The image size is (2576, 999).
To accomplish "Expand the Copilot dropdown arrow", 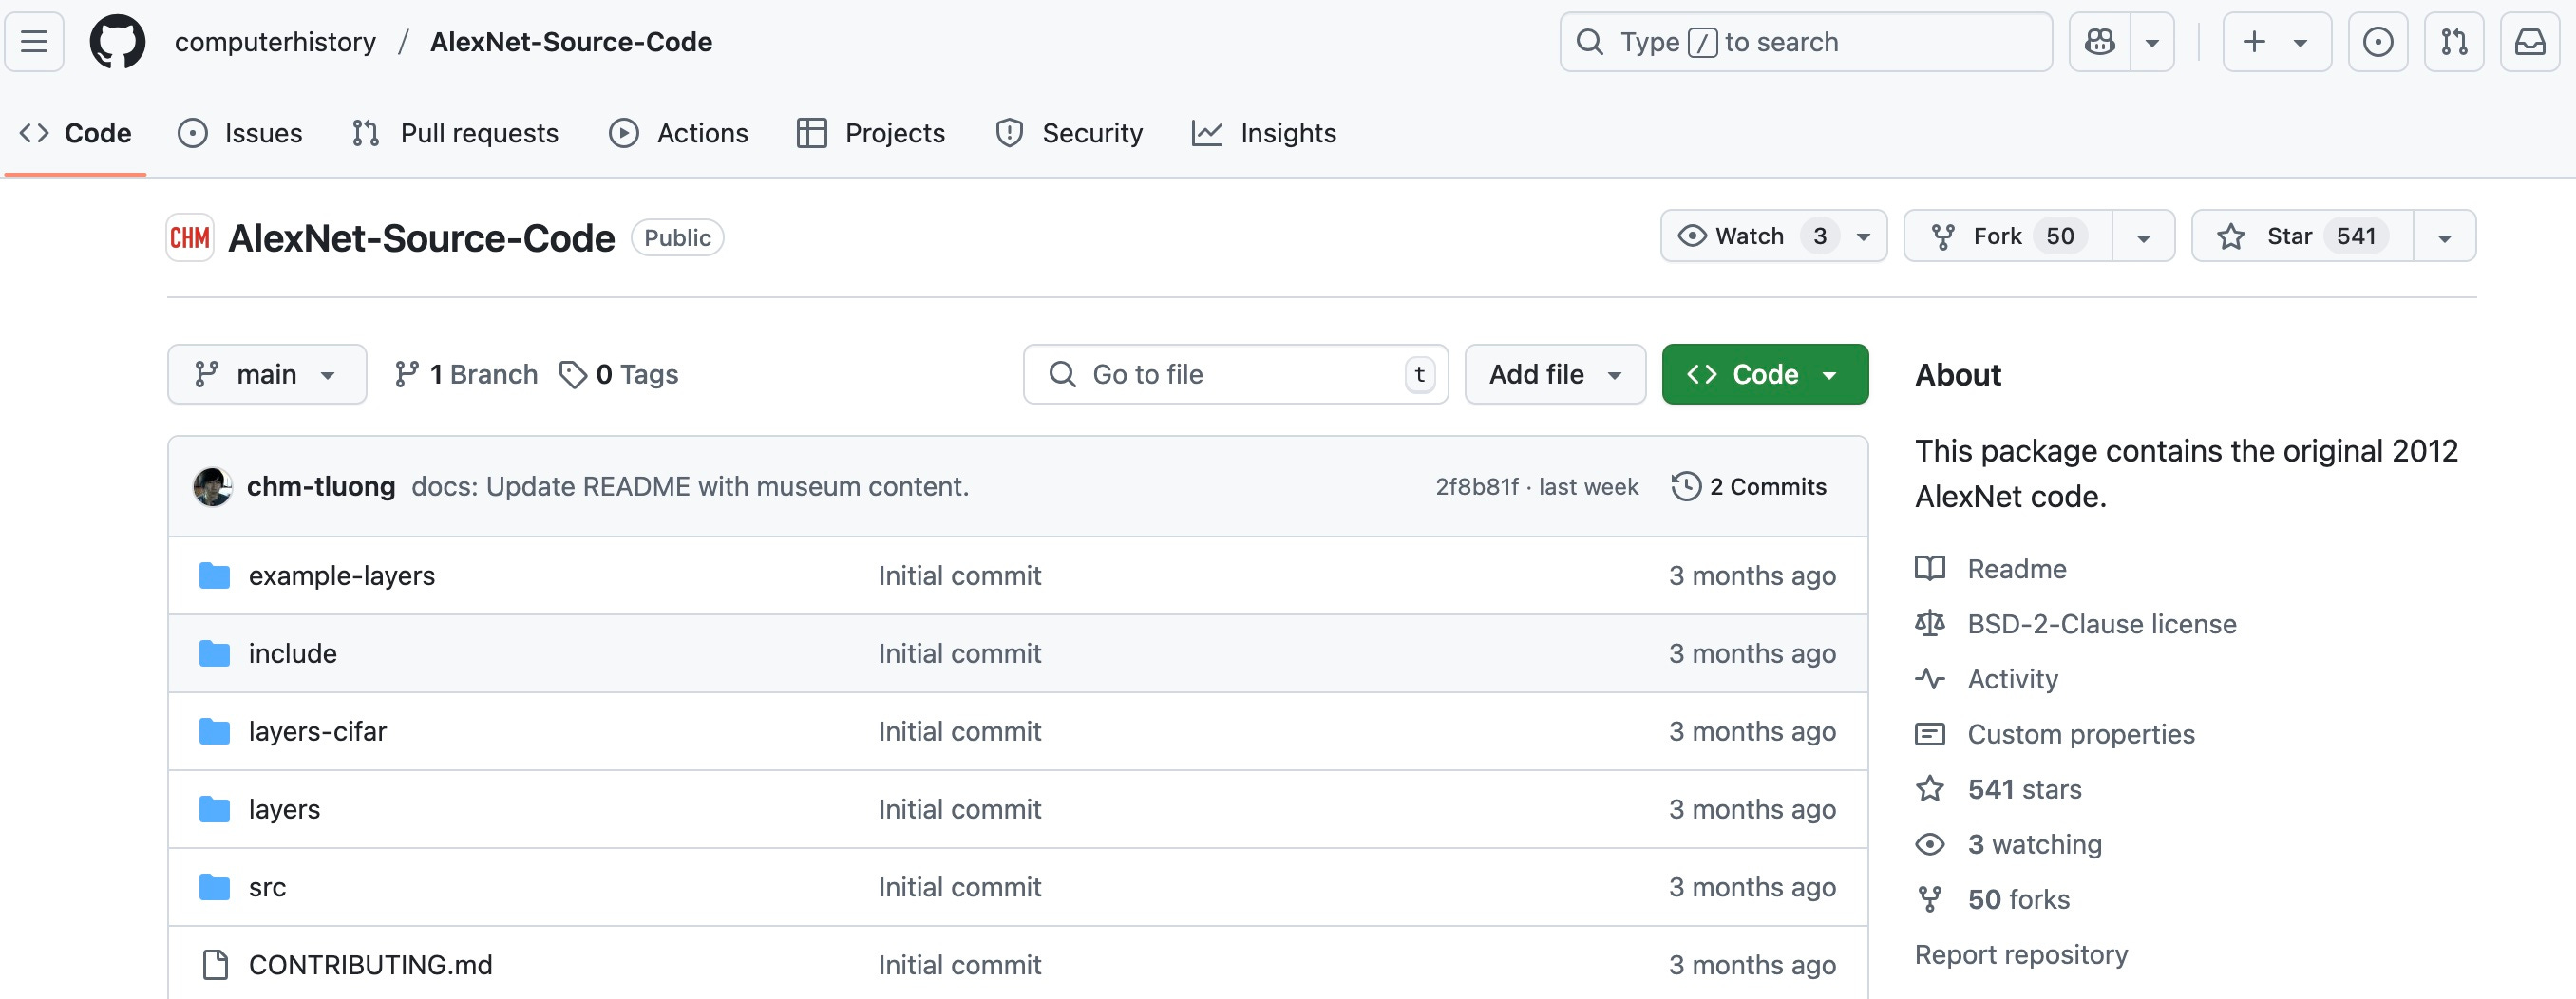I will [2152, 42].
